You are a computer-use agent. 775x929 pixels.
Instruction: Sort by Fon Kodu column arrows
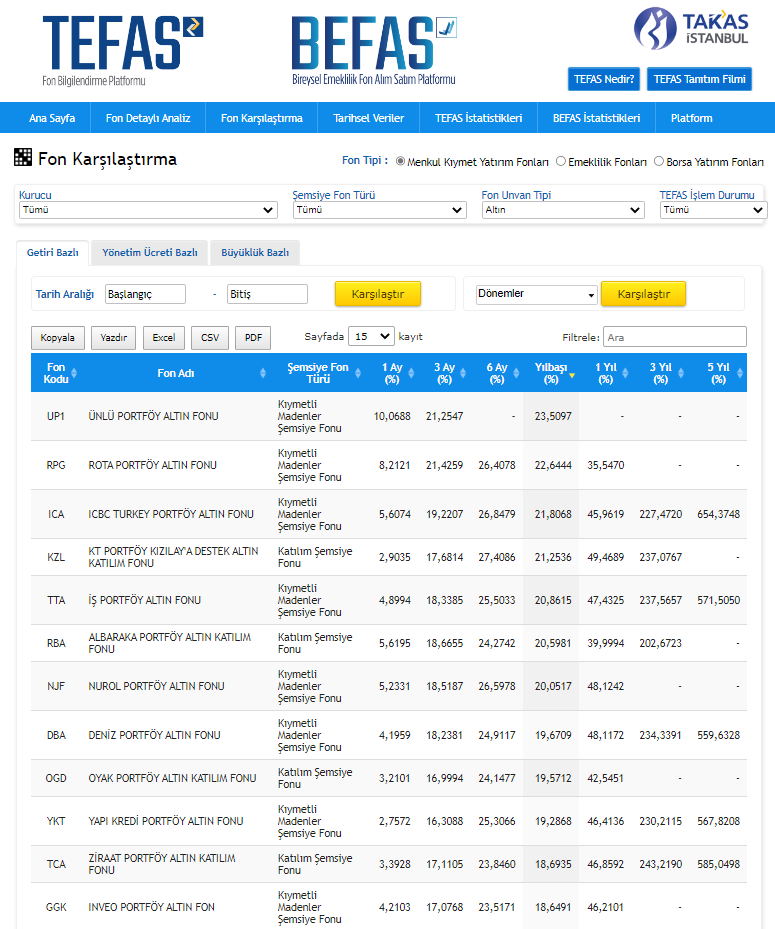point(74,373)
